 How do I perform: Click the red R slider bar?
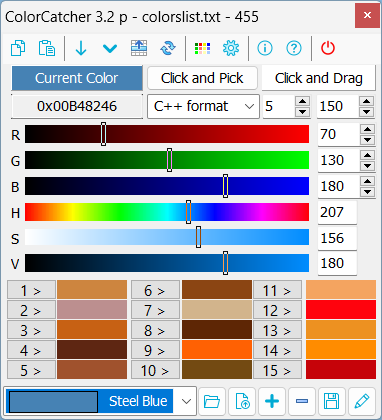tap(167, 134)
